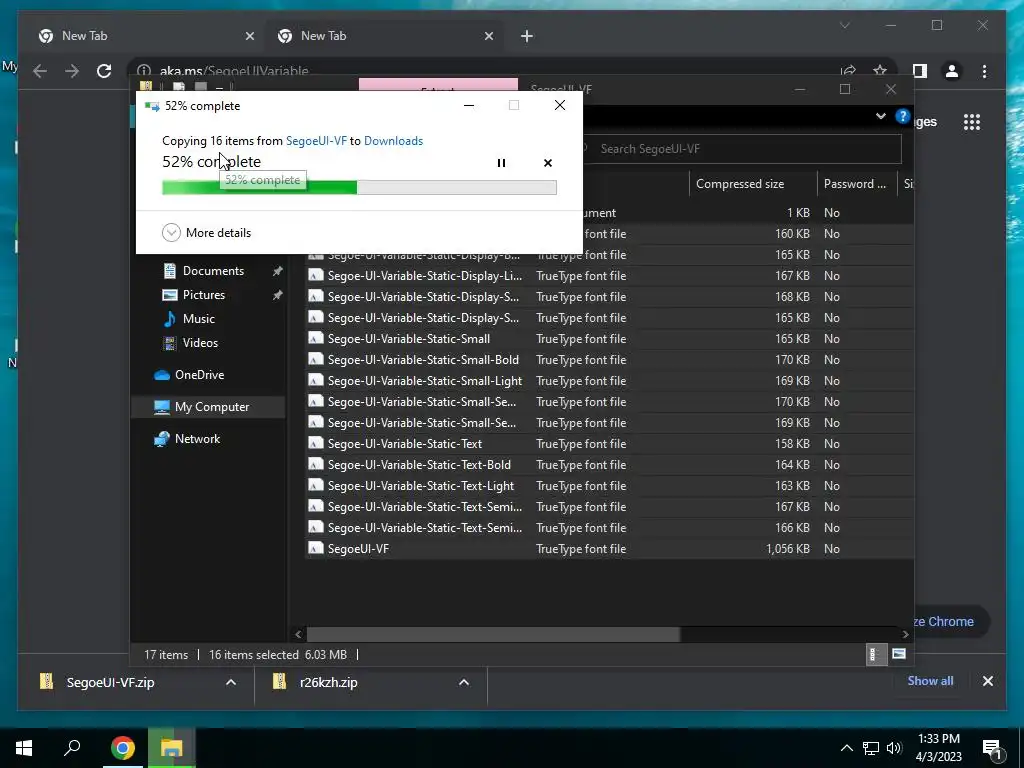Cancel the copy with the small X button

pyautogui.click(x=548, y=163)
